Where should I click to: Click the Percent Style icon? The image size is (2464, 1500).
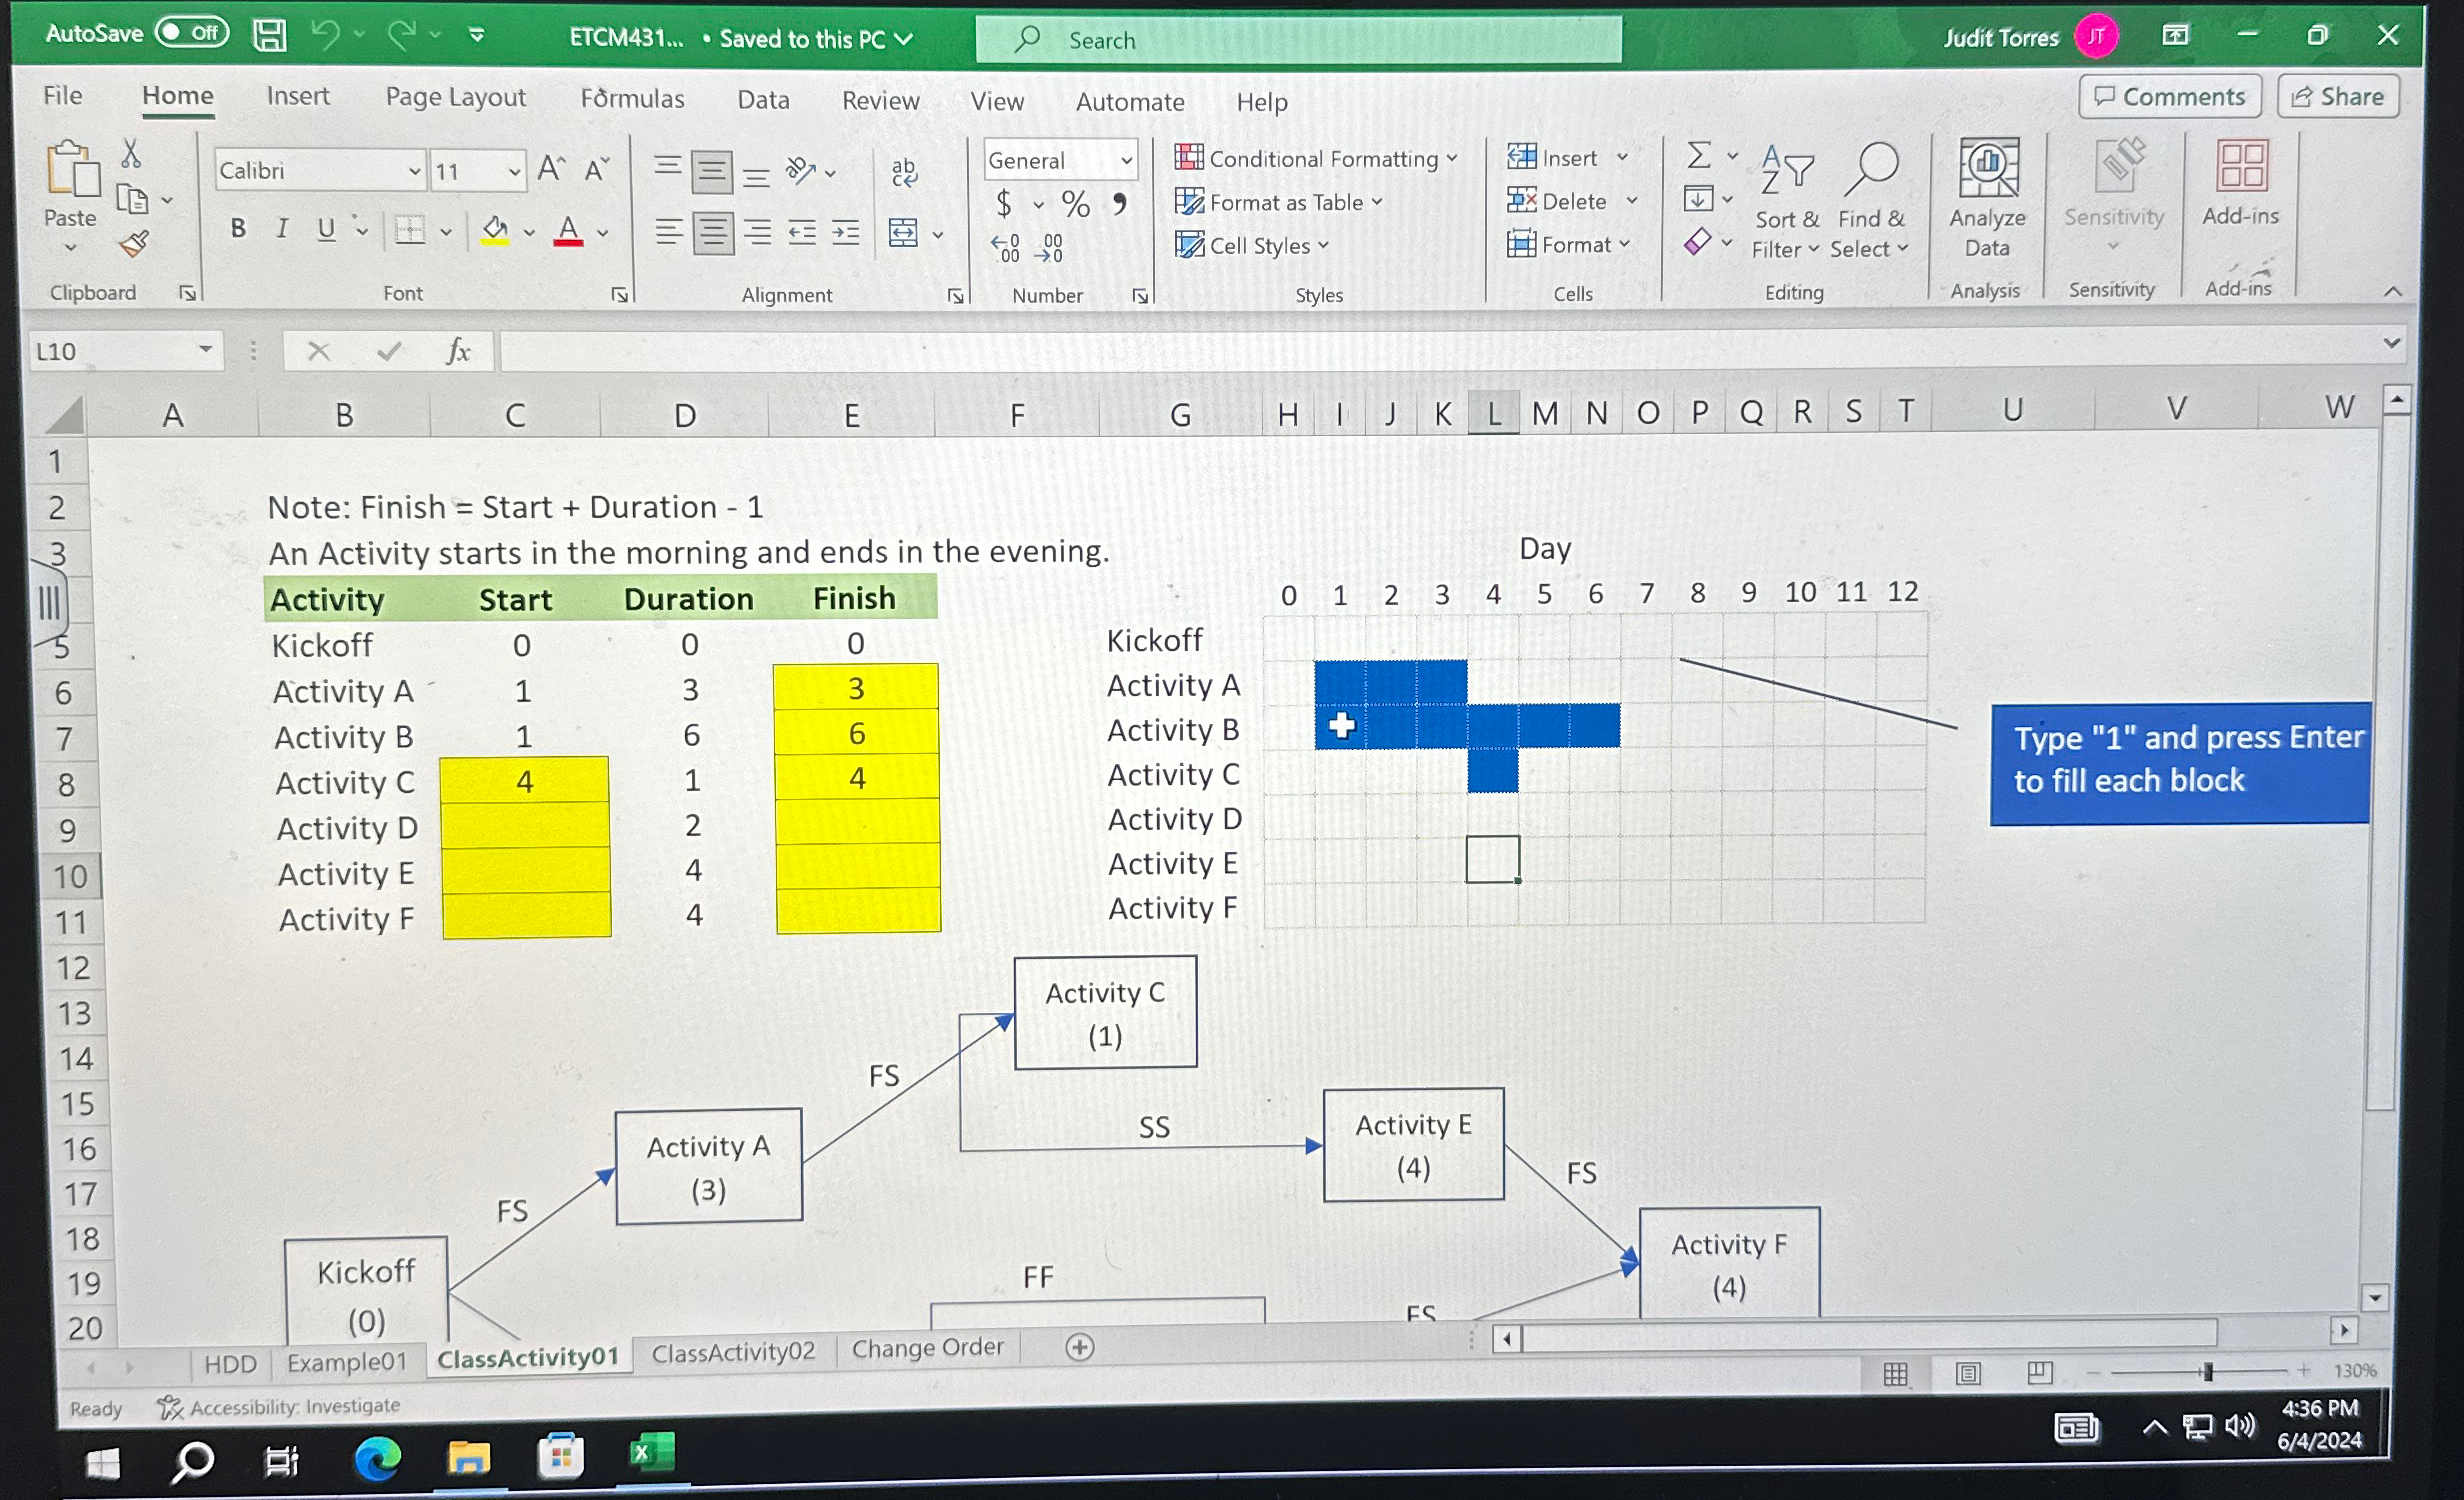tap(1075, 205)
